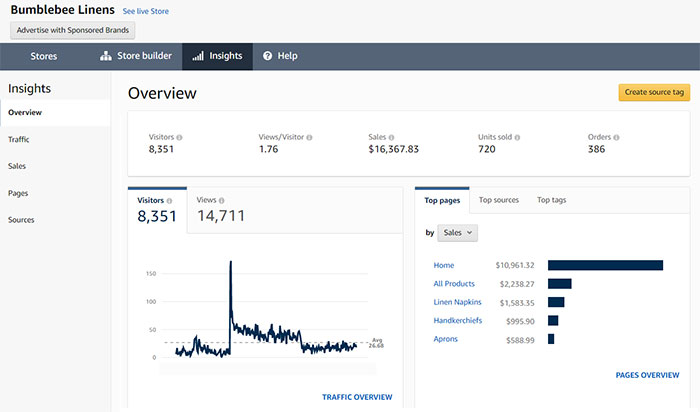Viewport: 700px width, 412px height.
Task: Click info icon next to Visitors summary metric
Action: pyautogui.click(x=179, y=137)
